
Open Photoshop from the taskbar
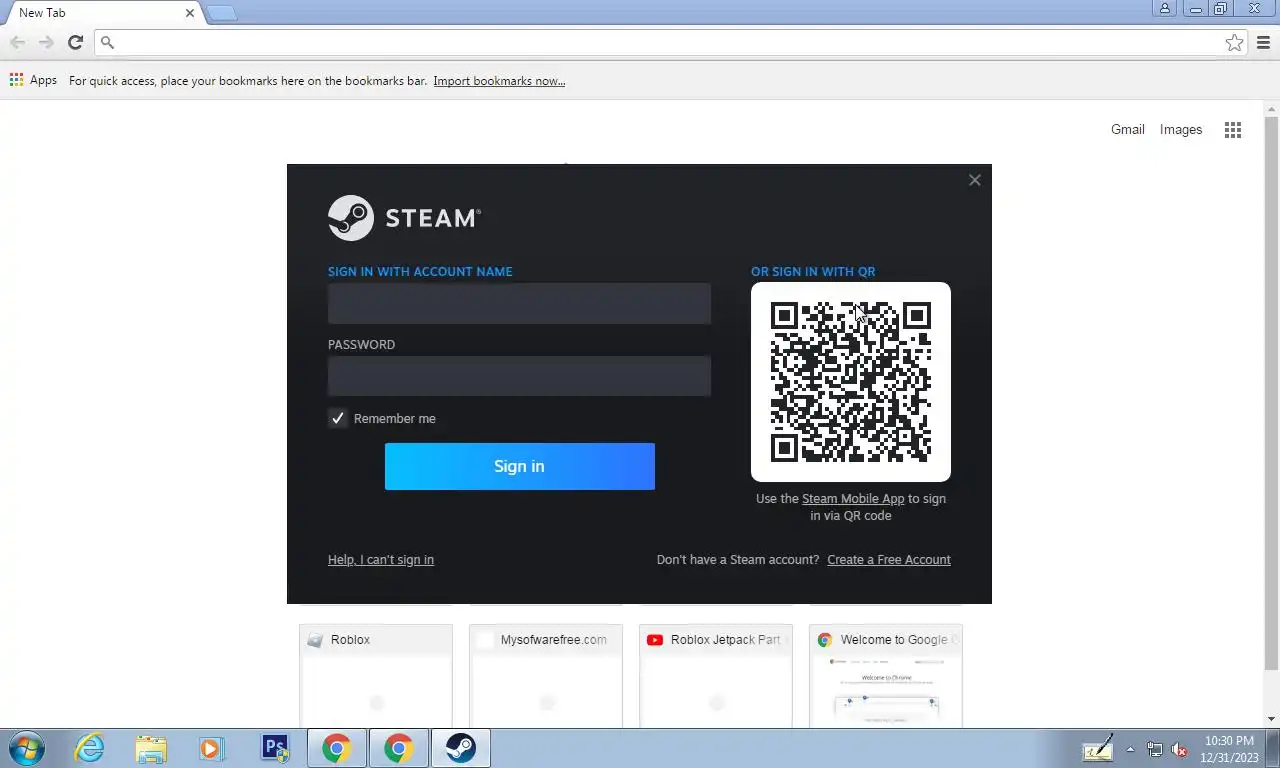pyautogui.click(x=274, y=748)
